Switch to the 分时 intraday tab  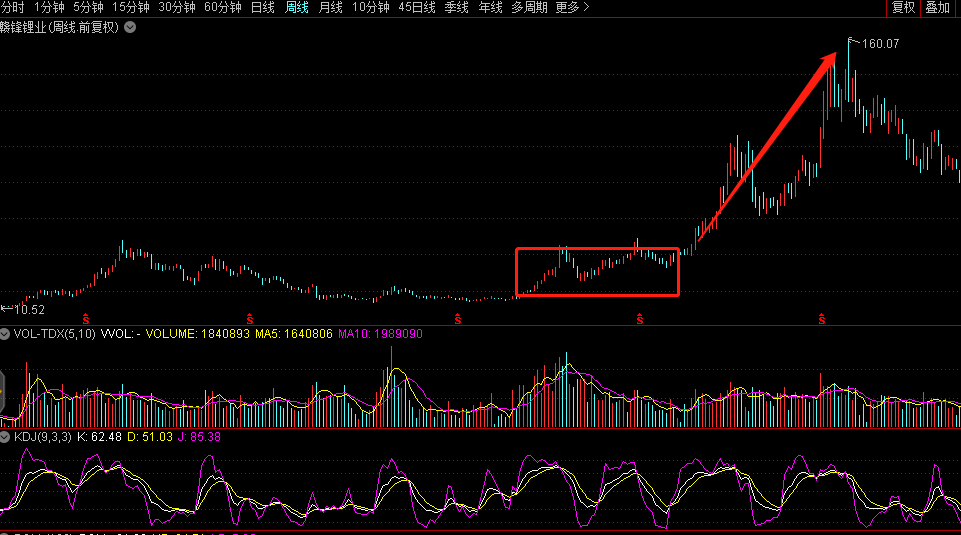[x=12, y=7]
